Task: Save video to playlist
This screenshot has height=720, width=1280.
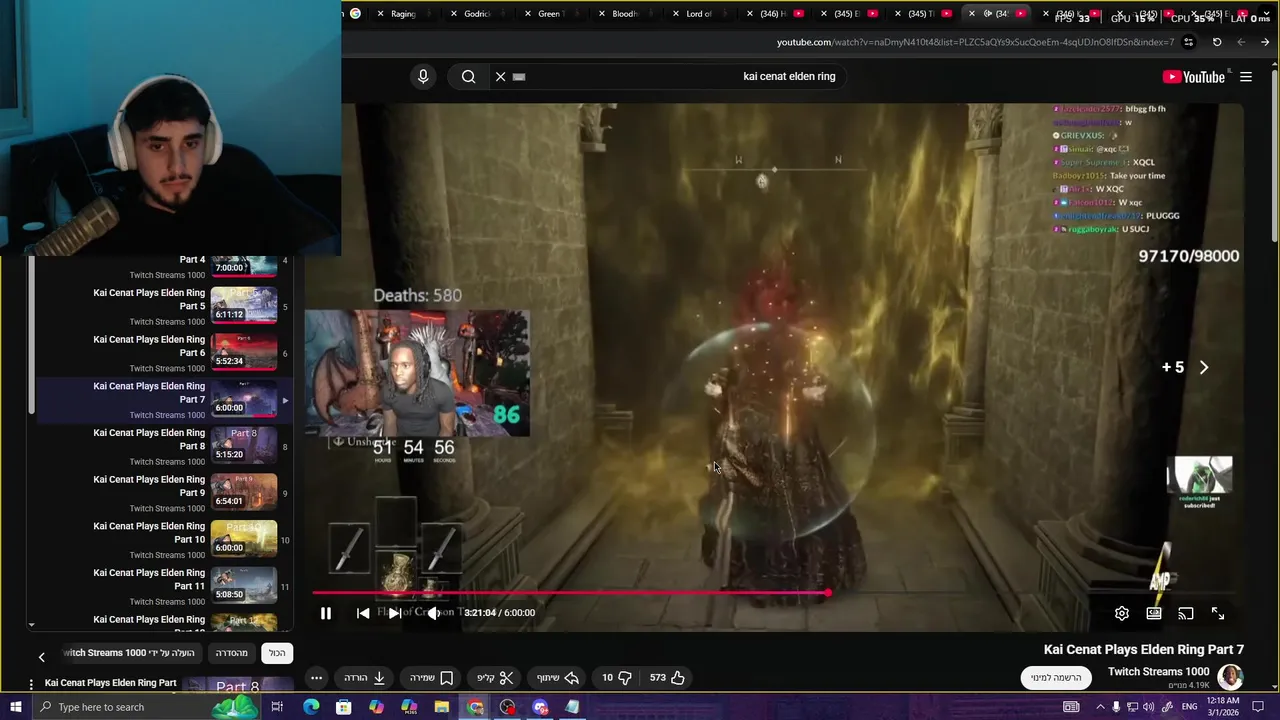Action: click(431, 677)
